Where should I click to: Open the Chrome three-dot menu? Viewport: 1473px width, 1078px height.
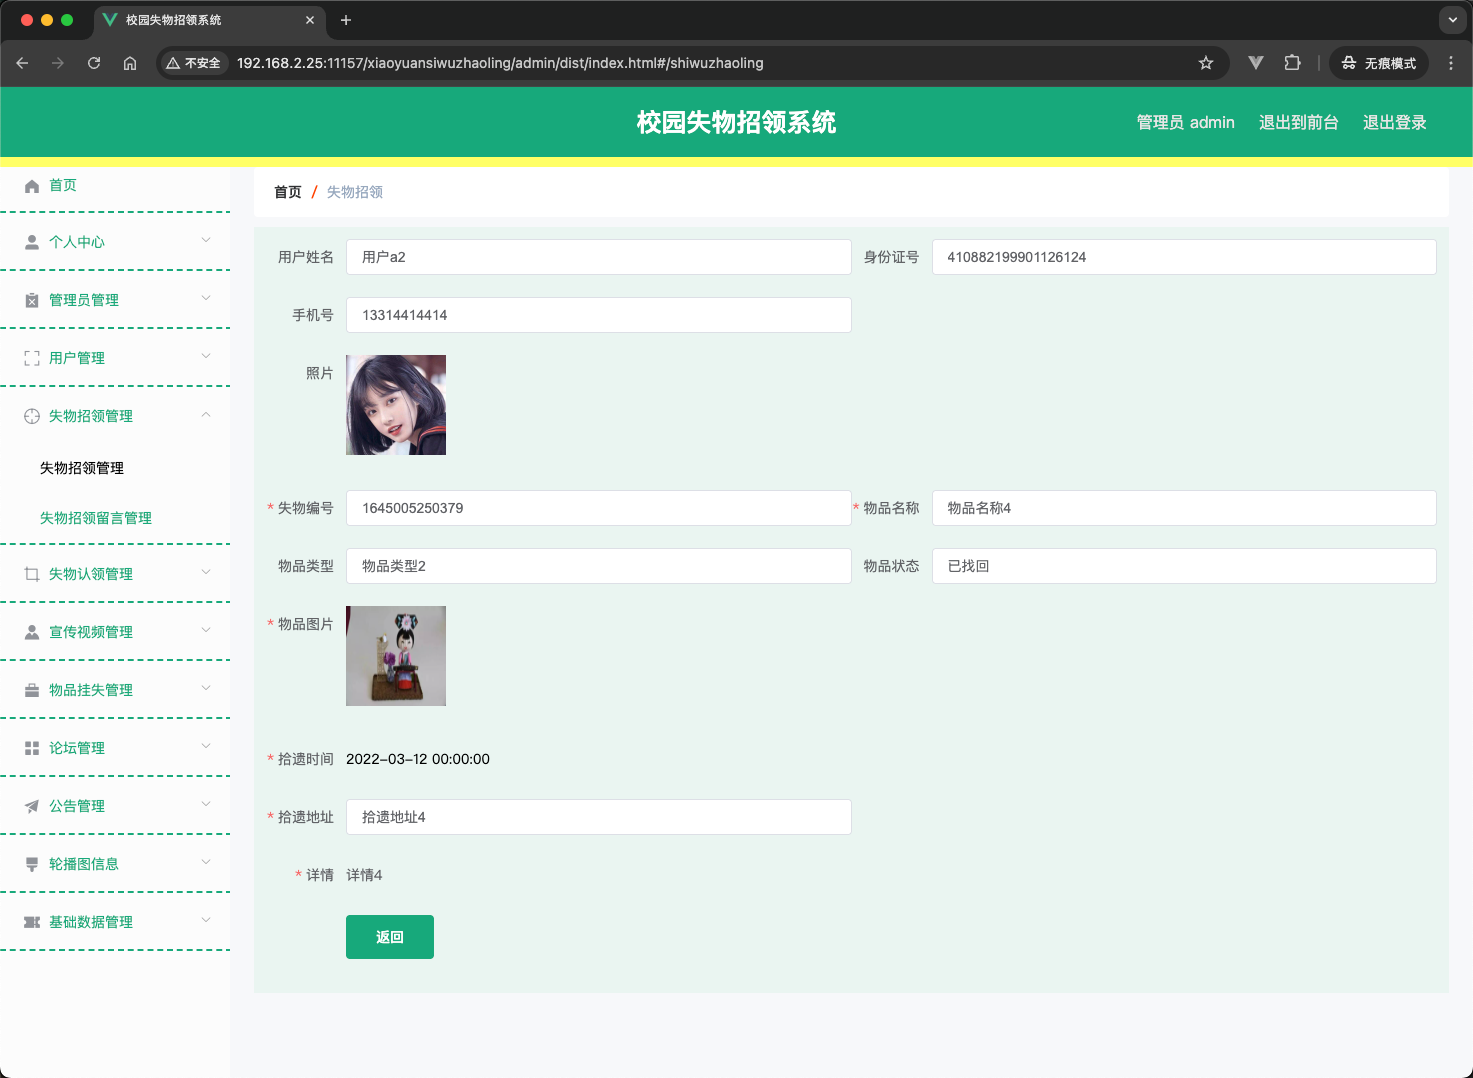(x=1451, y=63)
